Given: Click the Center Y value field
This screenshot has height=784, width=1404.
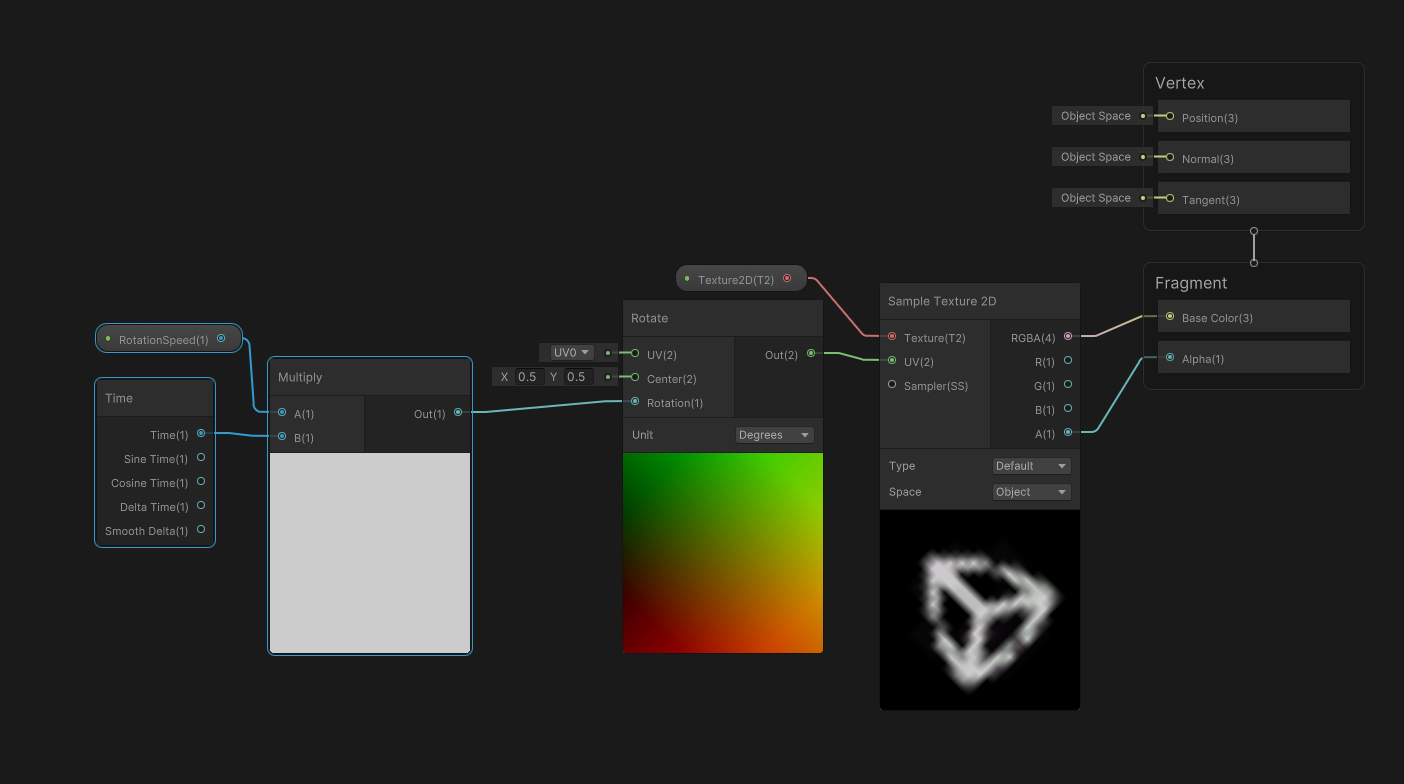Looking at the screenshot, I should click(x=578, y=377).
